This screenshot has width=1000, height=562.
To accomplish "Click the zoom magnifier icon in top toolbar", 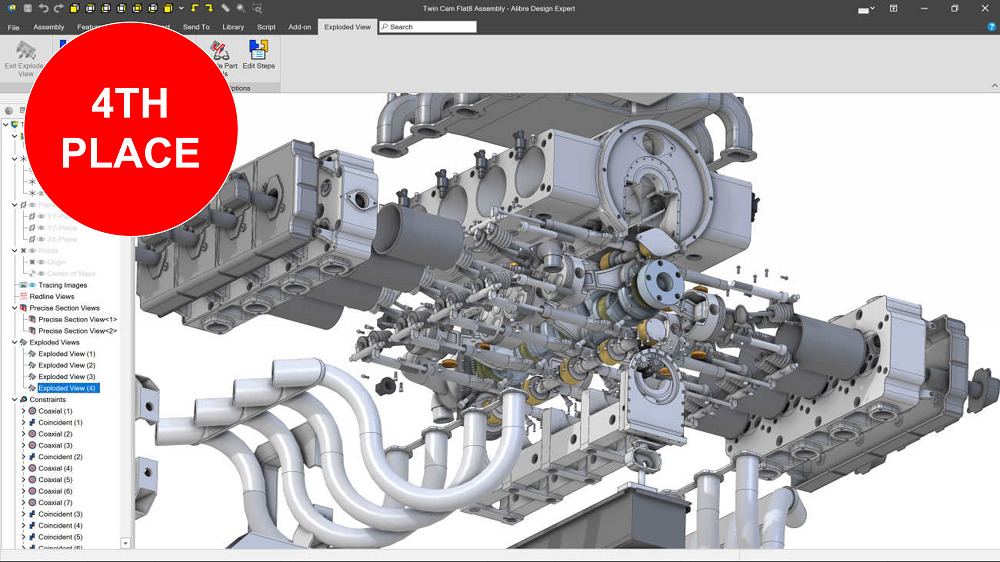I will point(241,8).
